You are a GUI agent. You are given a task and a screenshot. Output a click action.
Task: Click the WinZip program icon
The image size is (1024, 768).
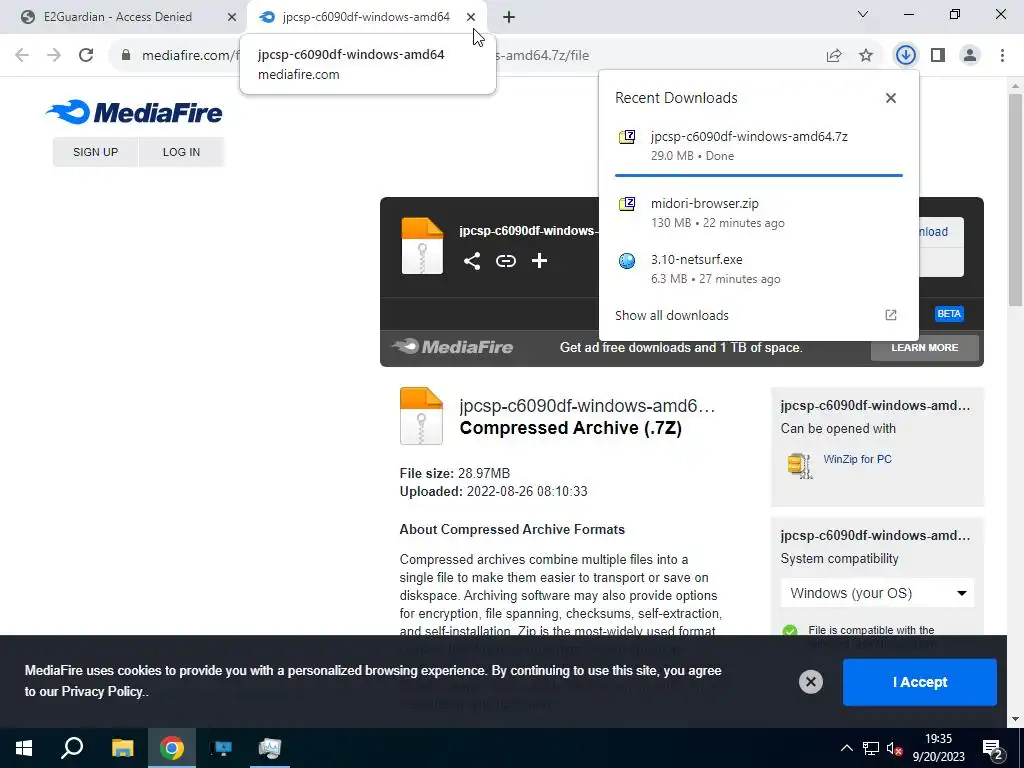point(799,466)
